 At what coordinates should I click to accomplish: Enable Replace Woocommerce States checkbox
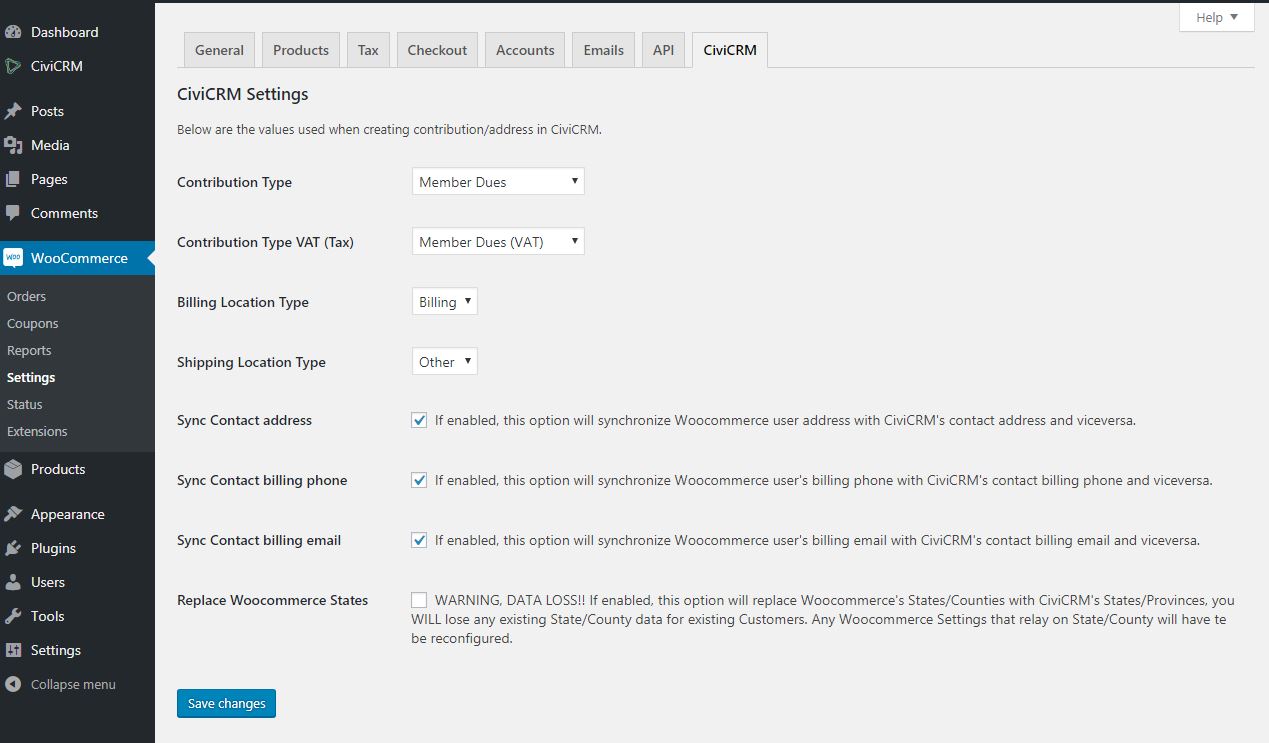coord(419,600)
